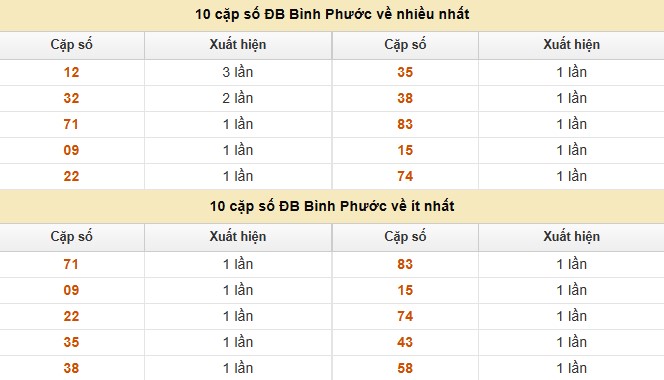The width and height of the screenshot is (664, 380).
Task: Click the '2 lần' occurrence cell
Action: (238, 98)
